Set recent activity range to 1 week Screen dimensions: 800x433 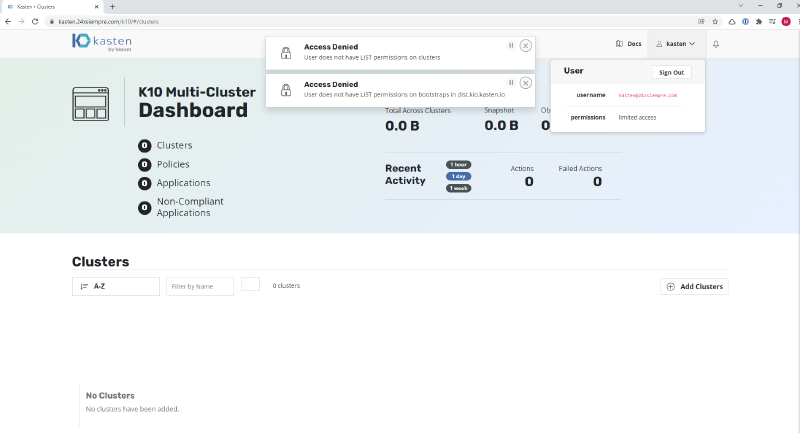tap(459, 188)
